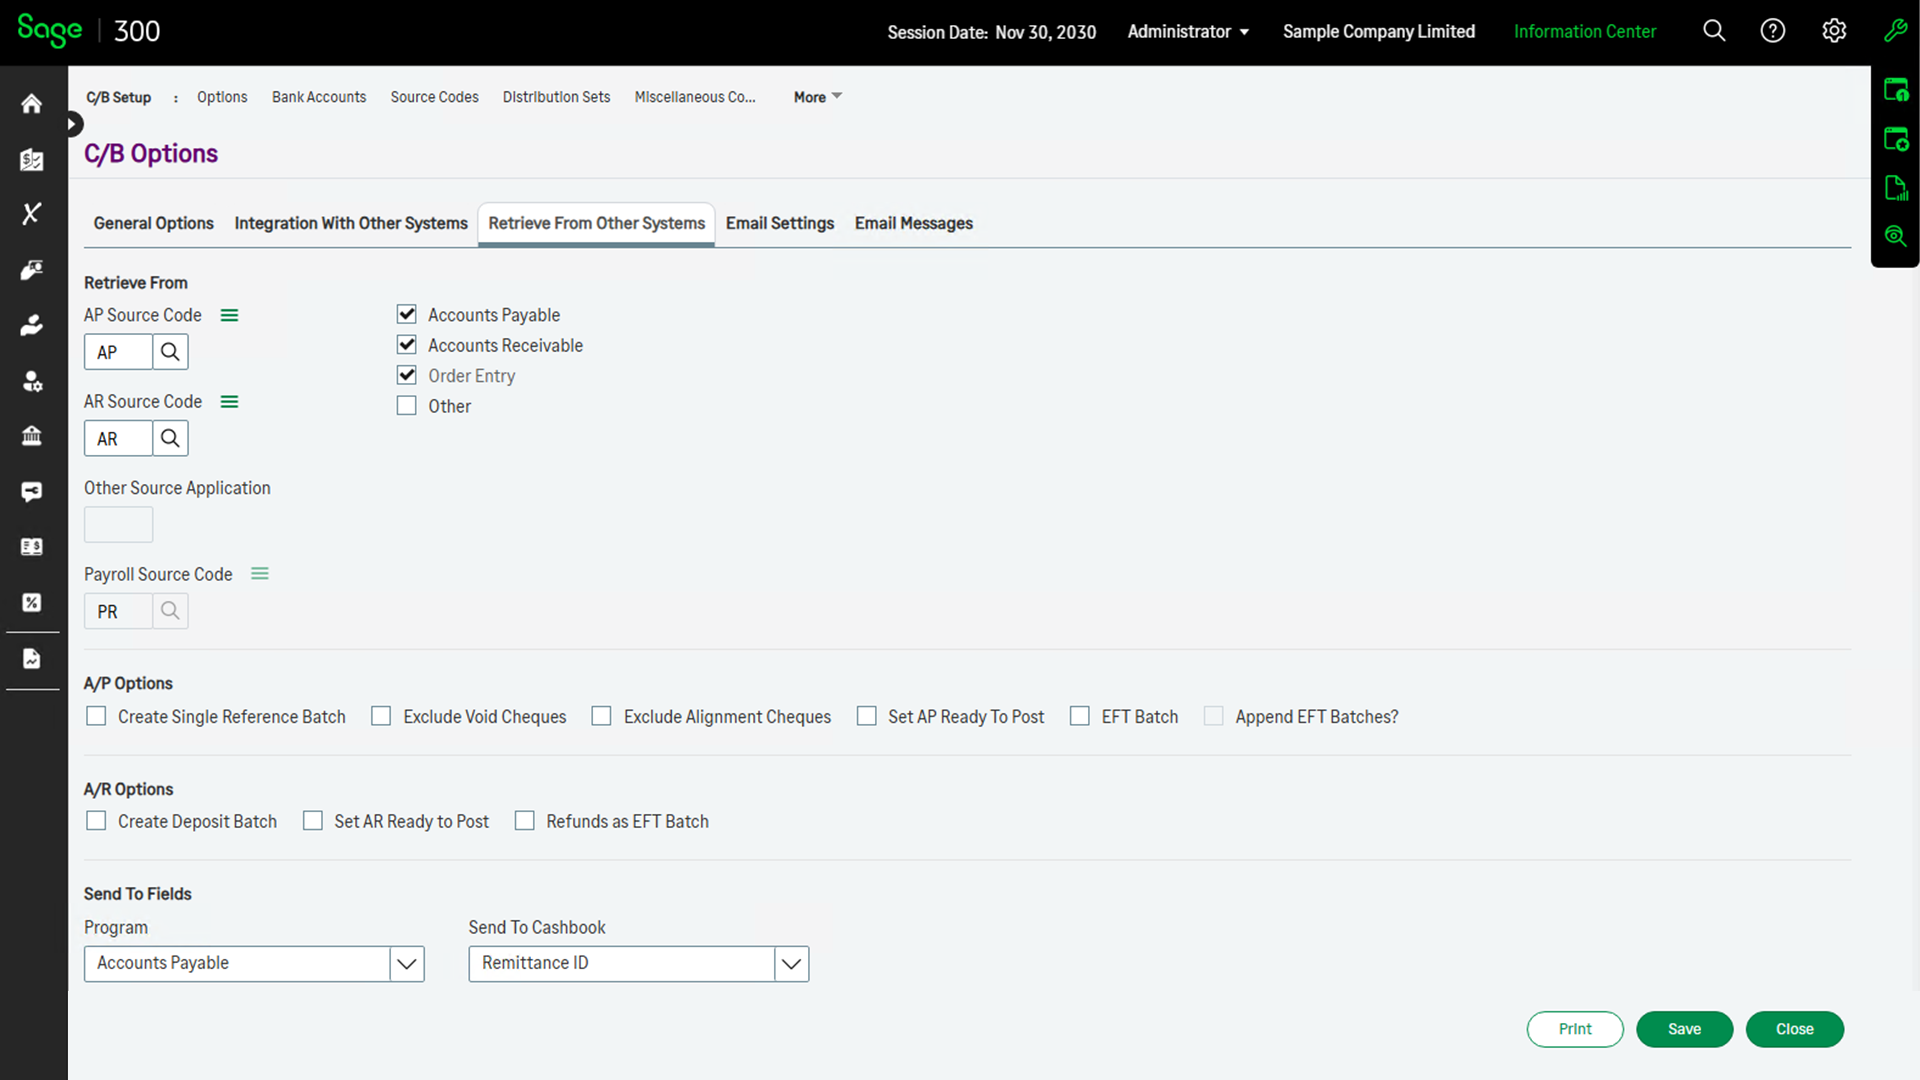1920x1080 pixels.
Task: Click the AP Source Code finder list icon
Action: click(229, 314)
